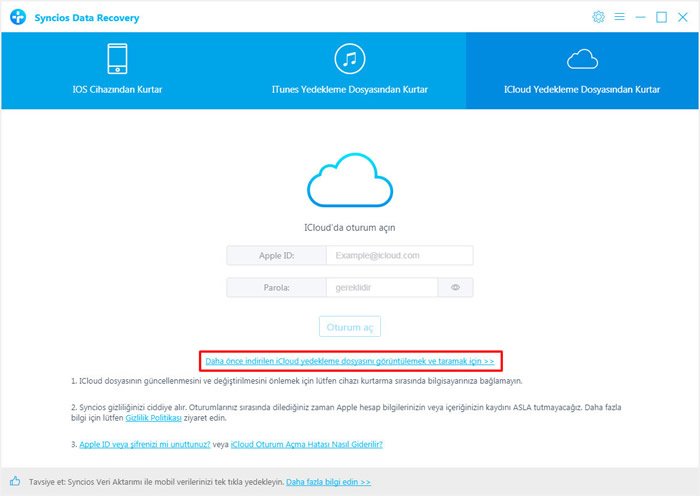
Task: Select the music note iTunes backup icon
Action: 350,58
